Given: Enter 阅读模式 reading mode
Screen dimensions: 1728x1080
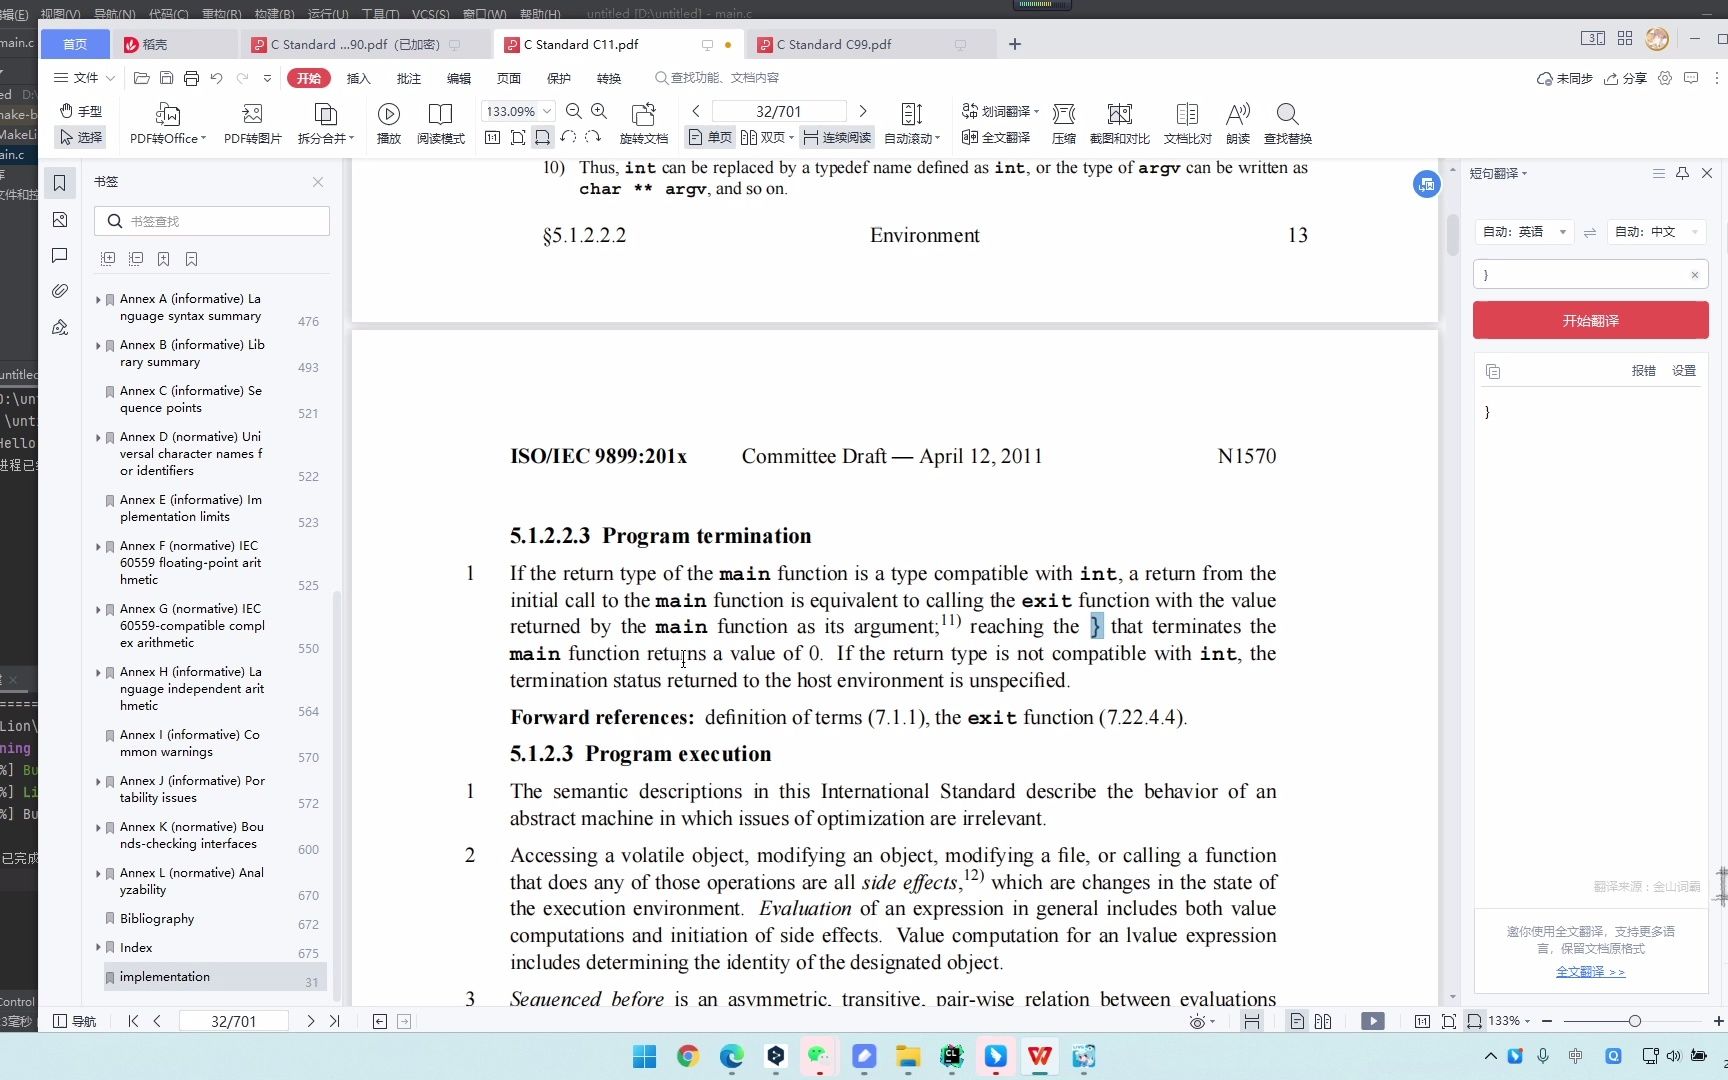Looking at the screenshot, I should [x=441, y=124].
